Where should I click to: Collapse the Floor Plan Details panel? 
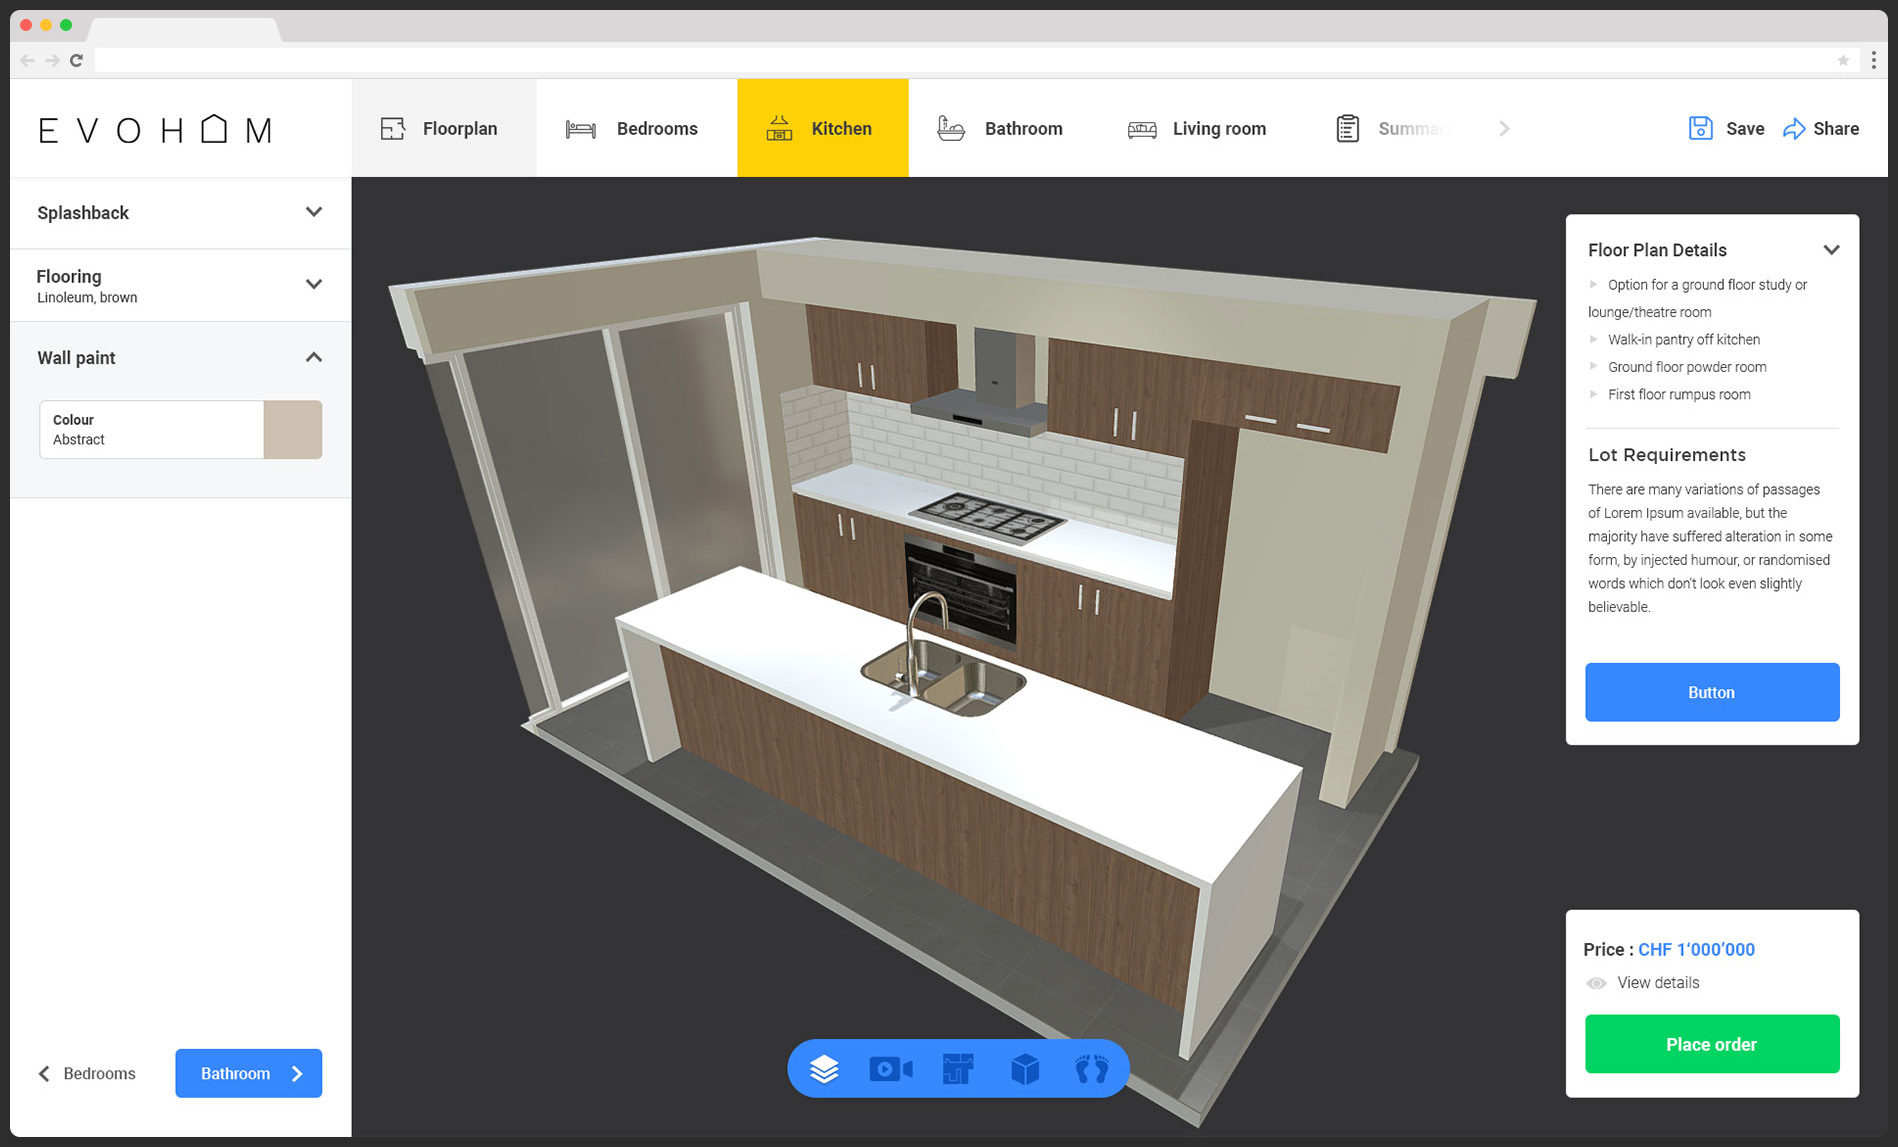coord(1831,250)
